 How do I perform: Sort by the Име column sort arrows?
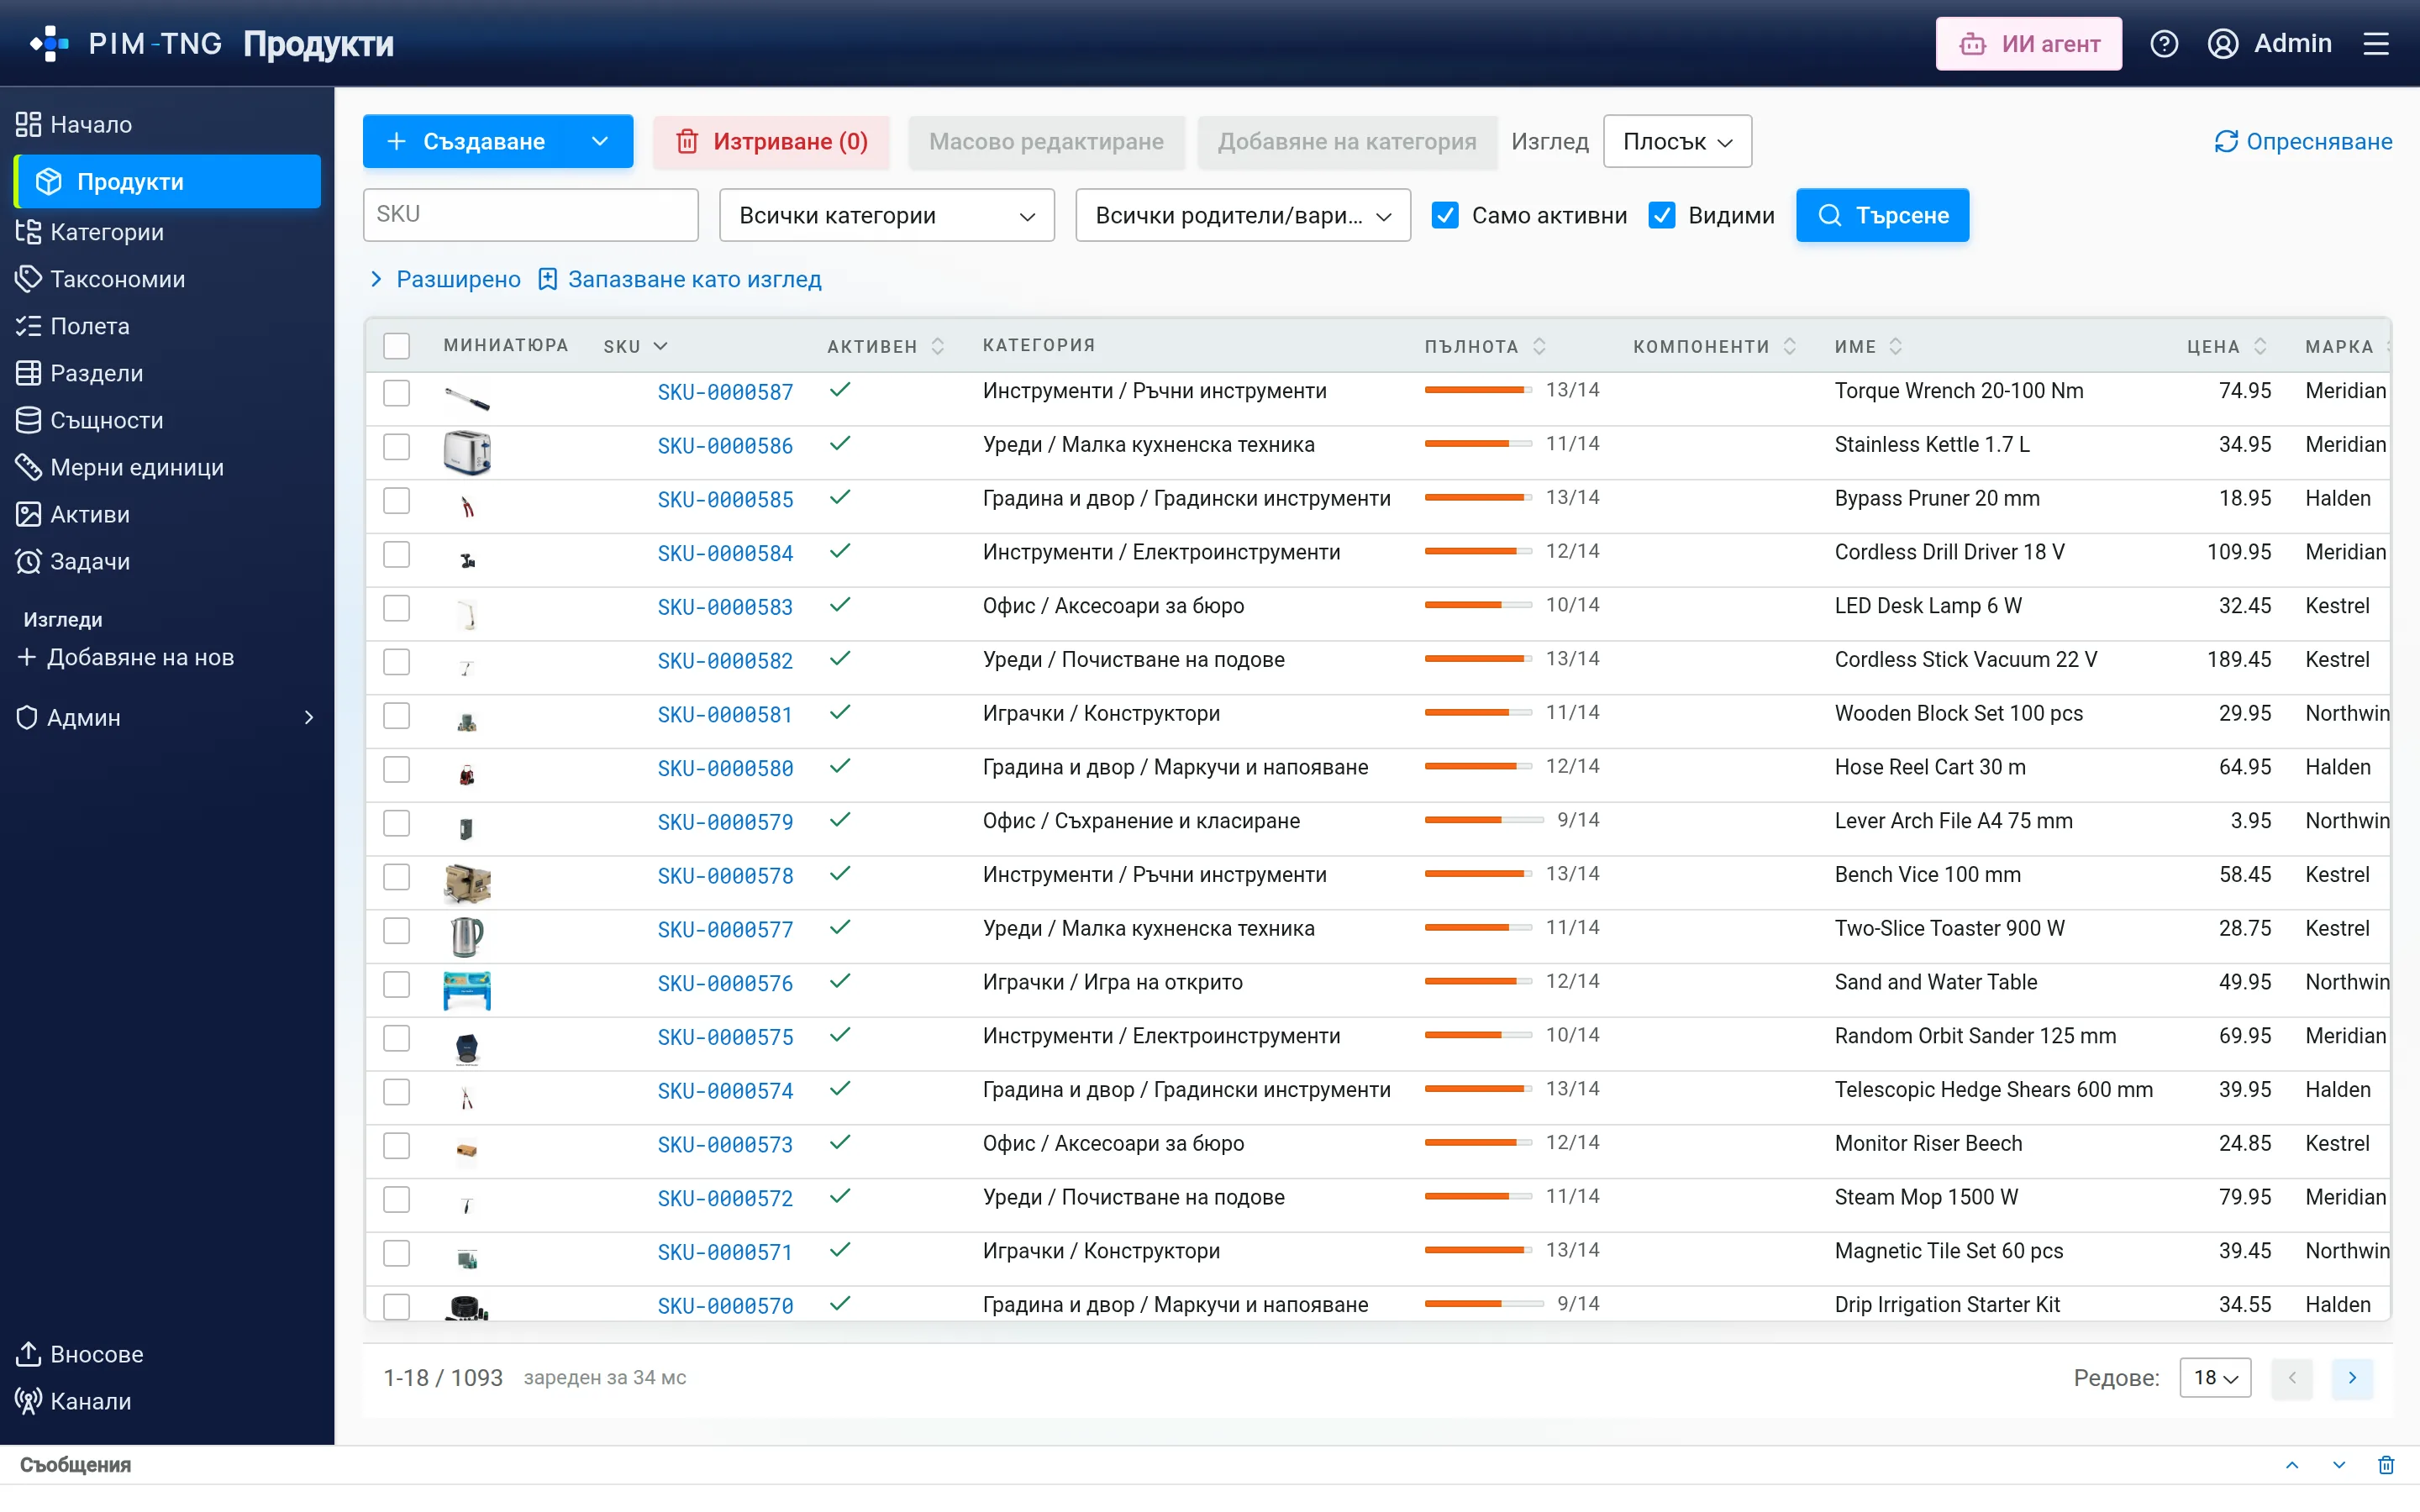(x=1895, y=346)
